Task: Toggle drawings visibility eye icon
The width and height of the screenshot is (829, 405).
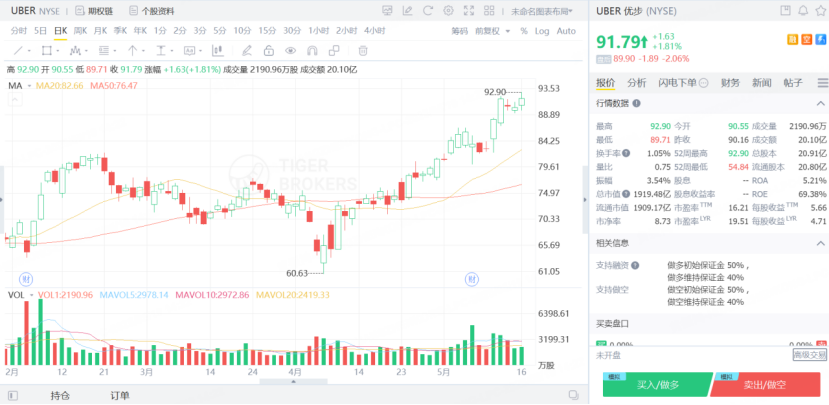Action: 290,51
